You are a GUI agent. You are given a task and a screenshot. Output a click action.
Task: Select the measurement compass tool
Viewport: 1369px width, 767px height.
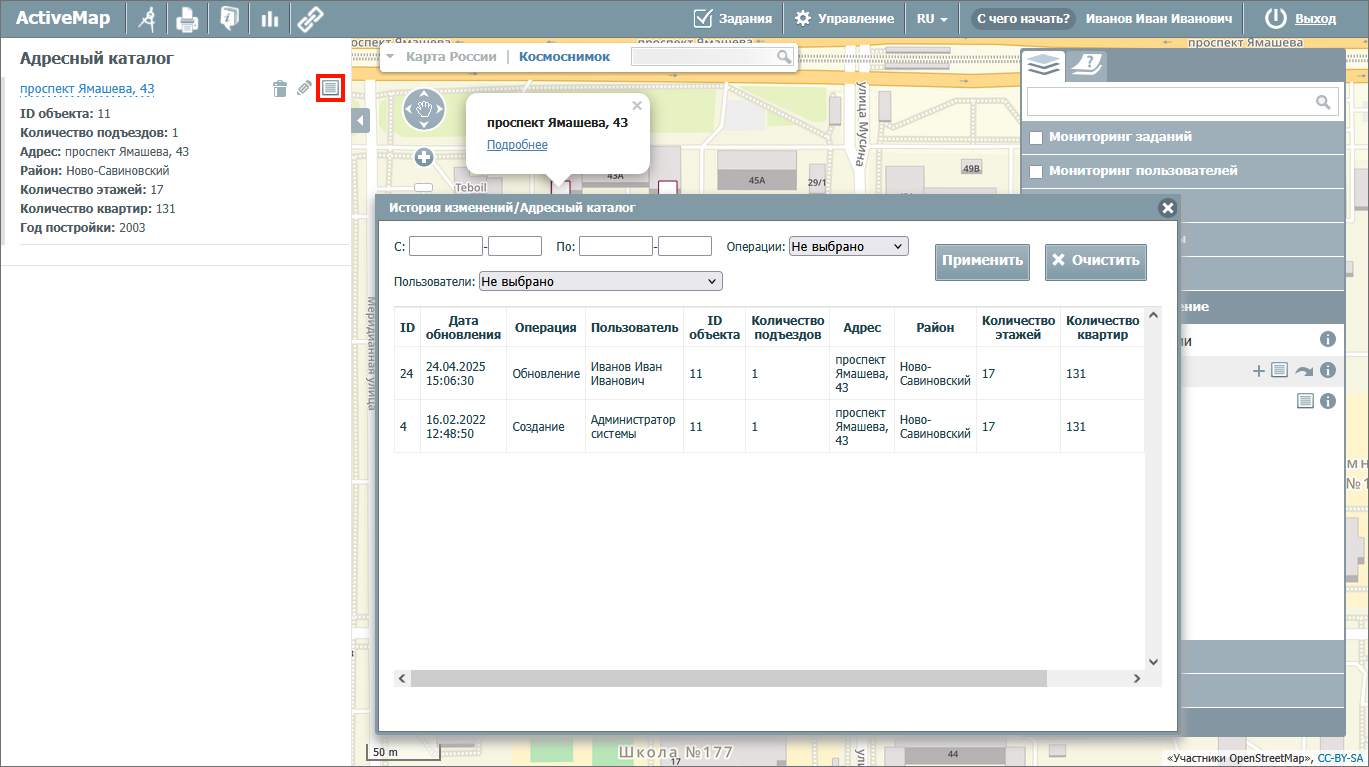point(148,19)
